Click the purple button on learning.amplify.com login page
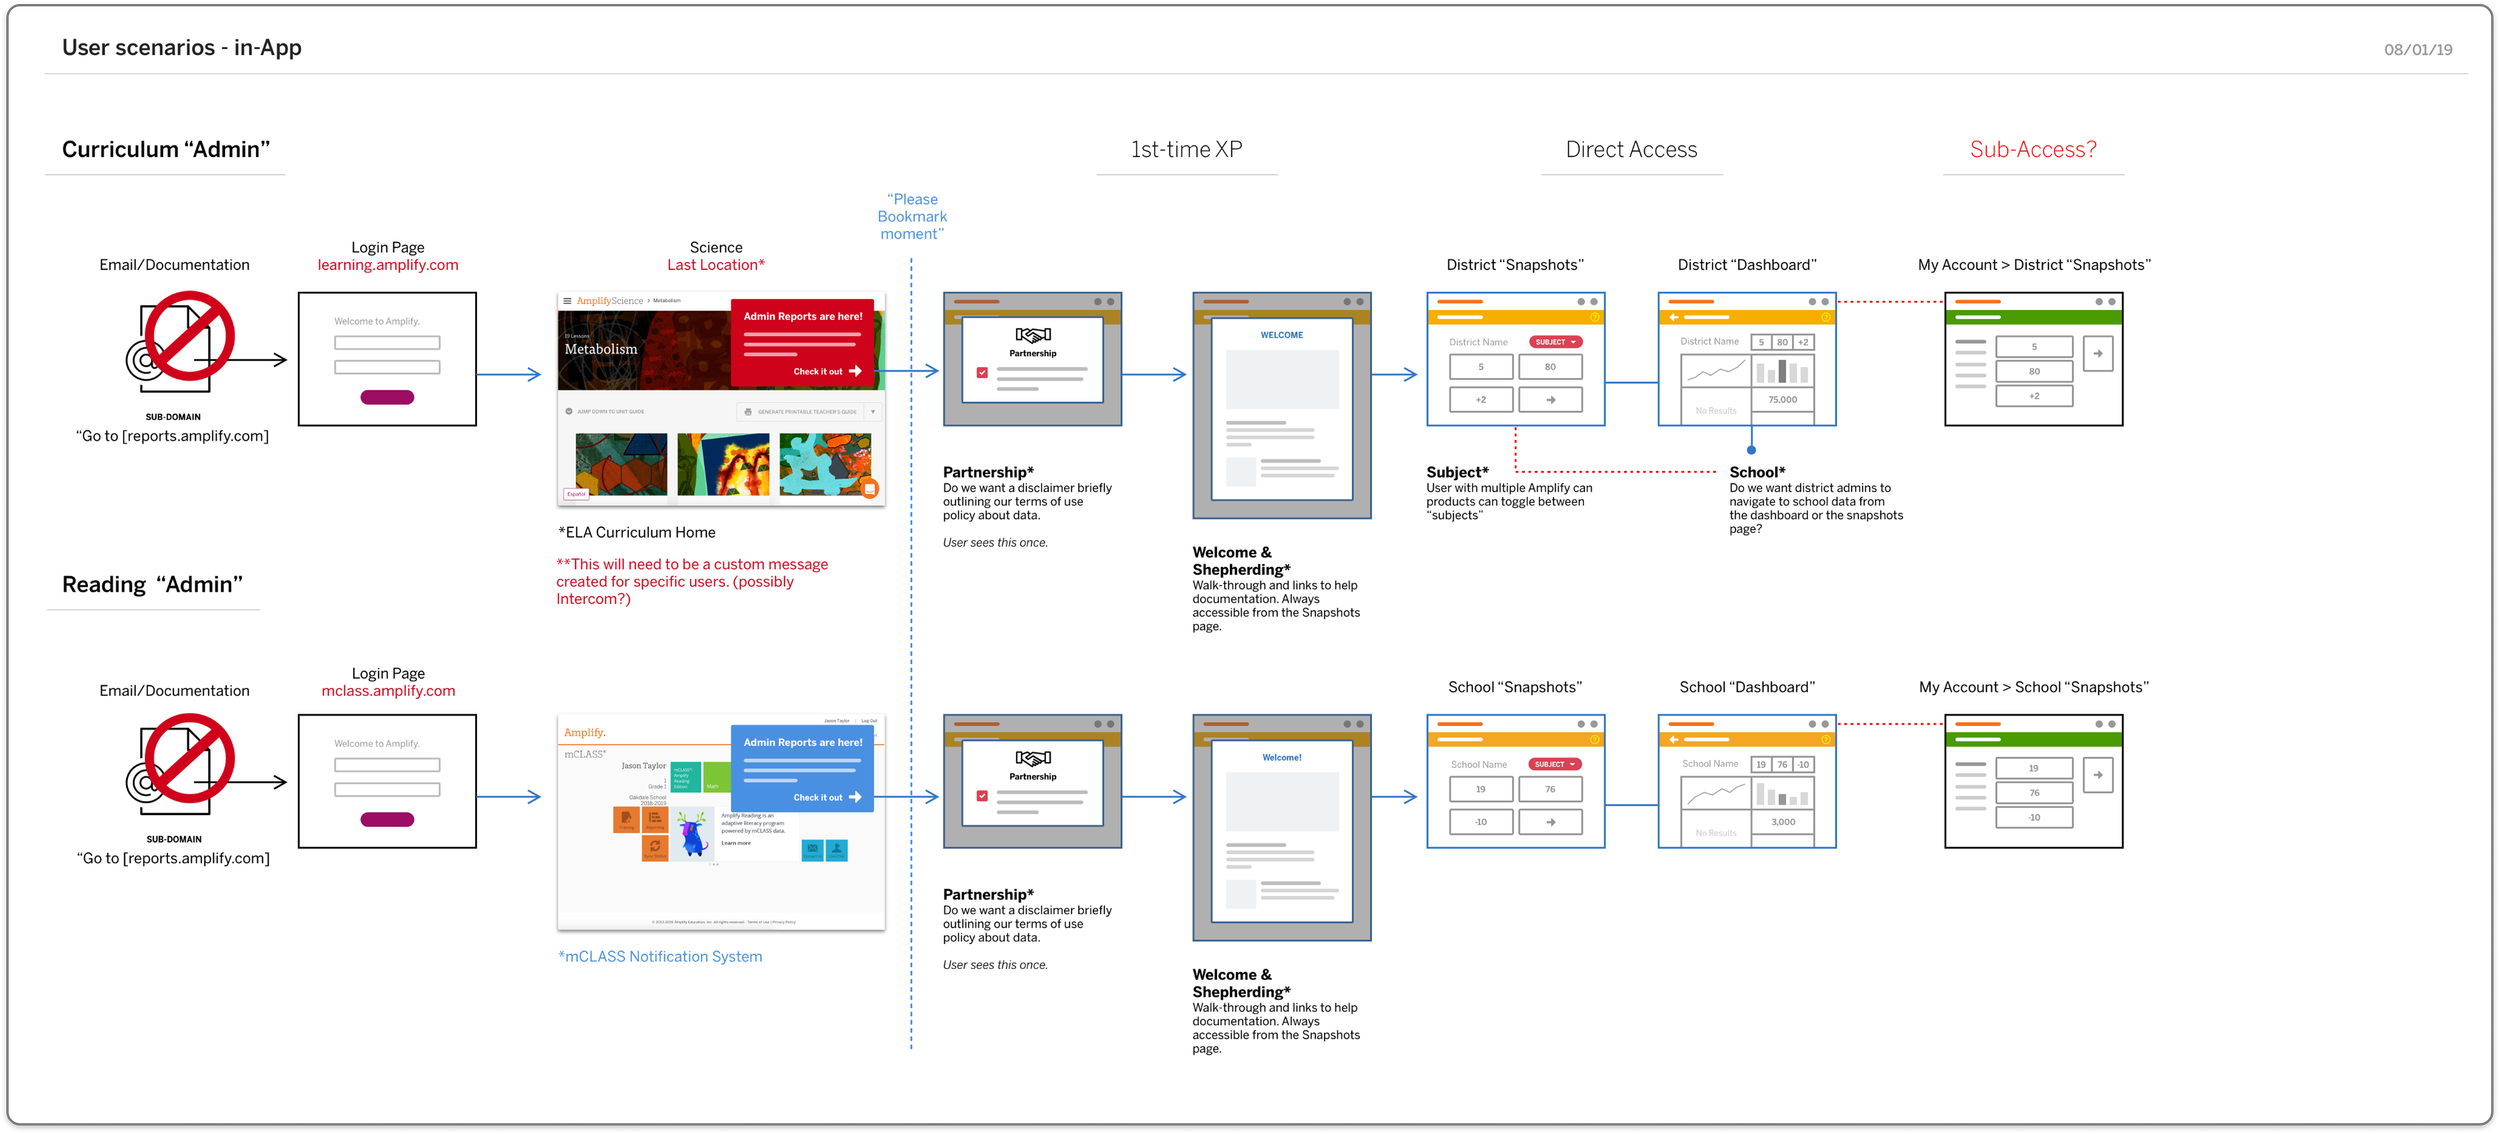This screenshot has width=2500, height=1134. tap(387, 398)
